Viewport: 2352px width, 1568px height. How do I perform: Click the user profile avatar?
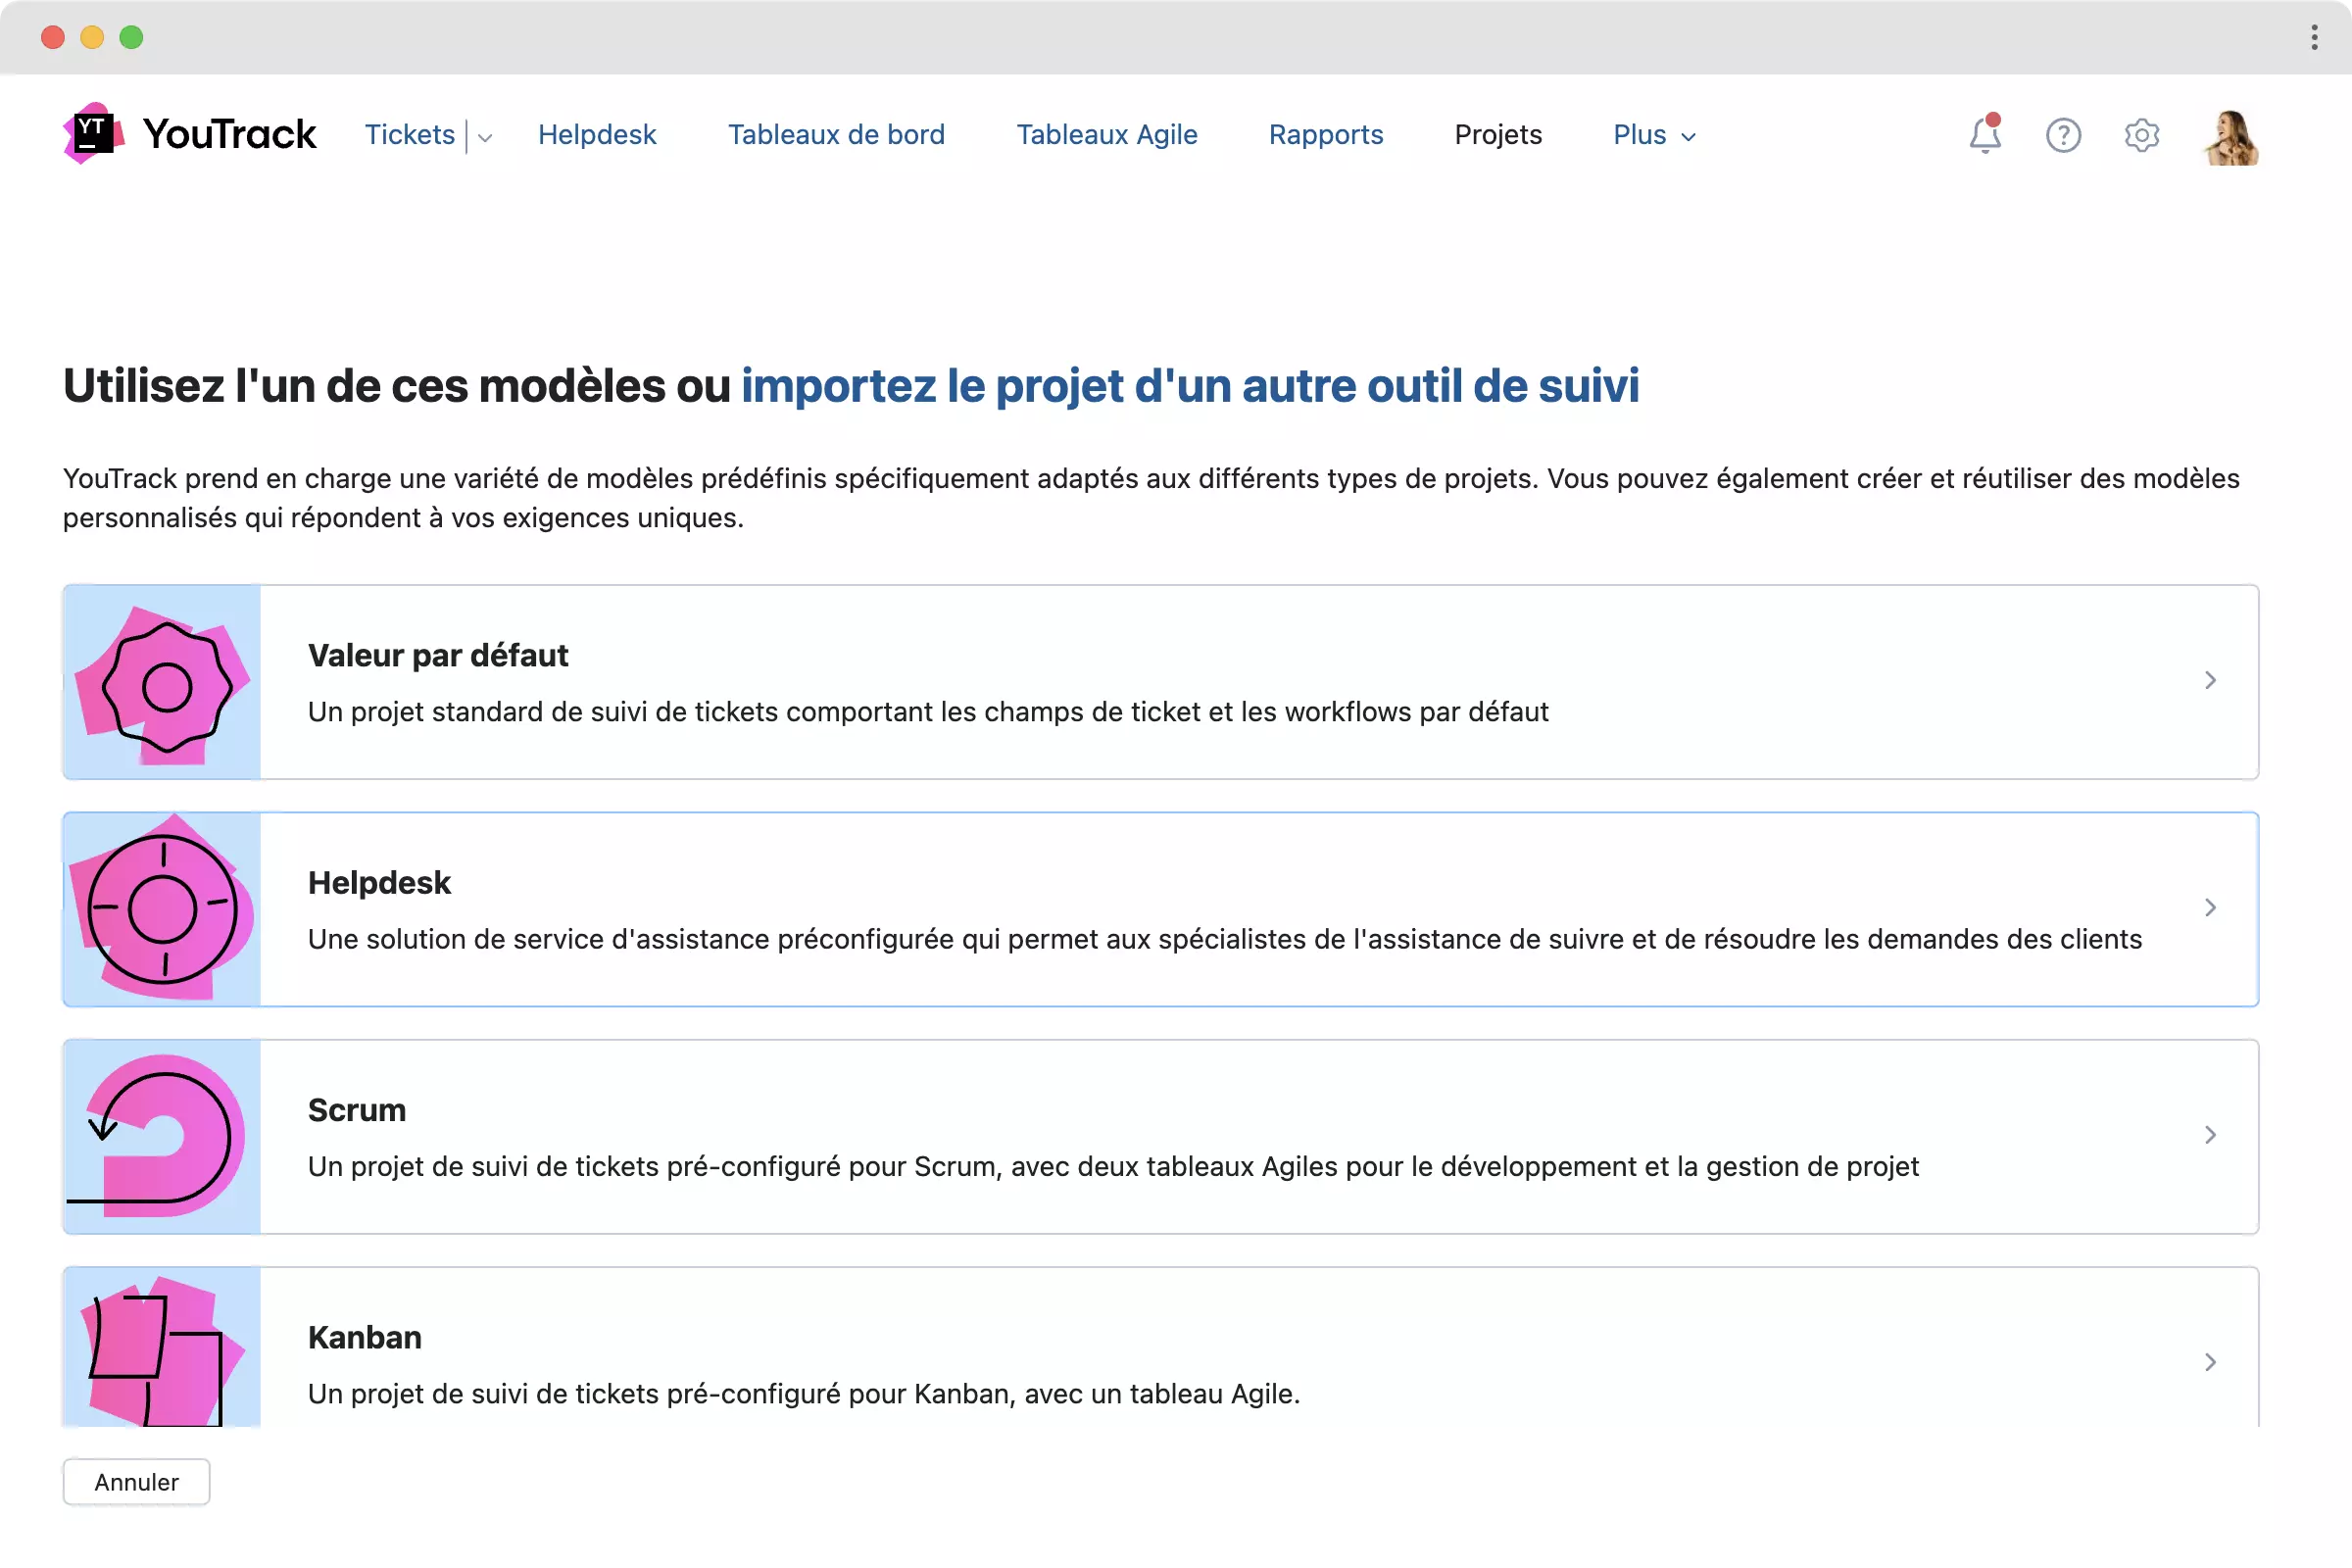(2231, 136)
